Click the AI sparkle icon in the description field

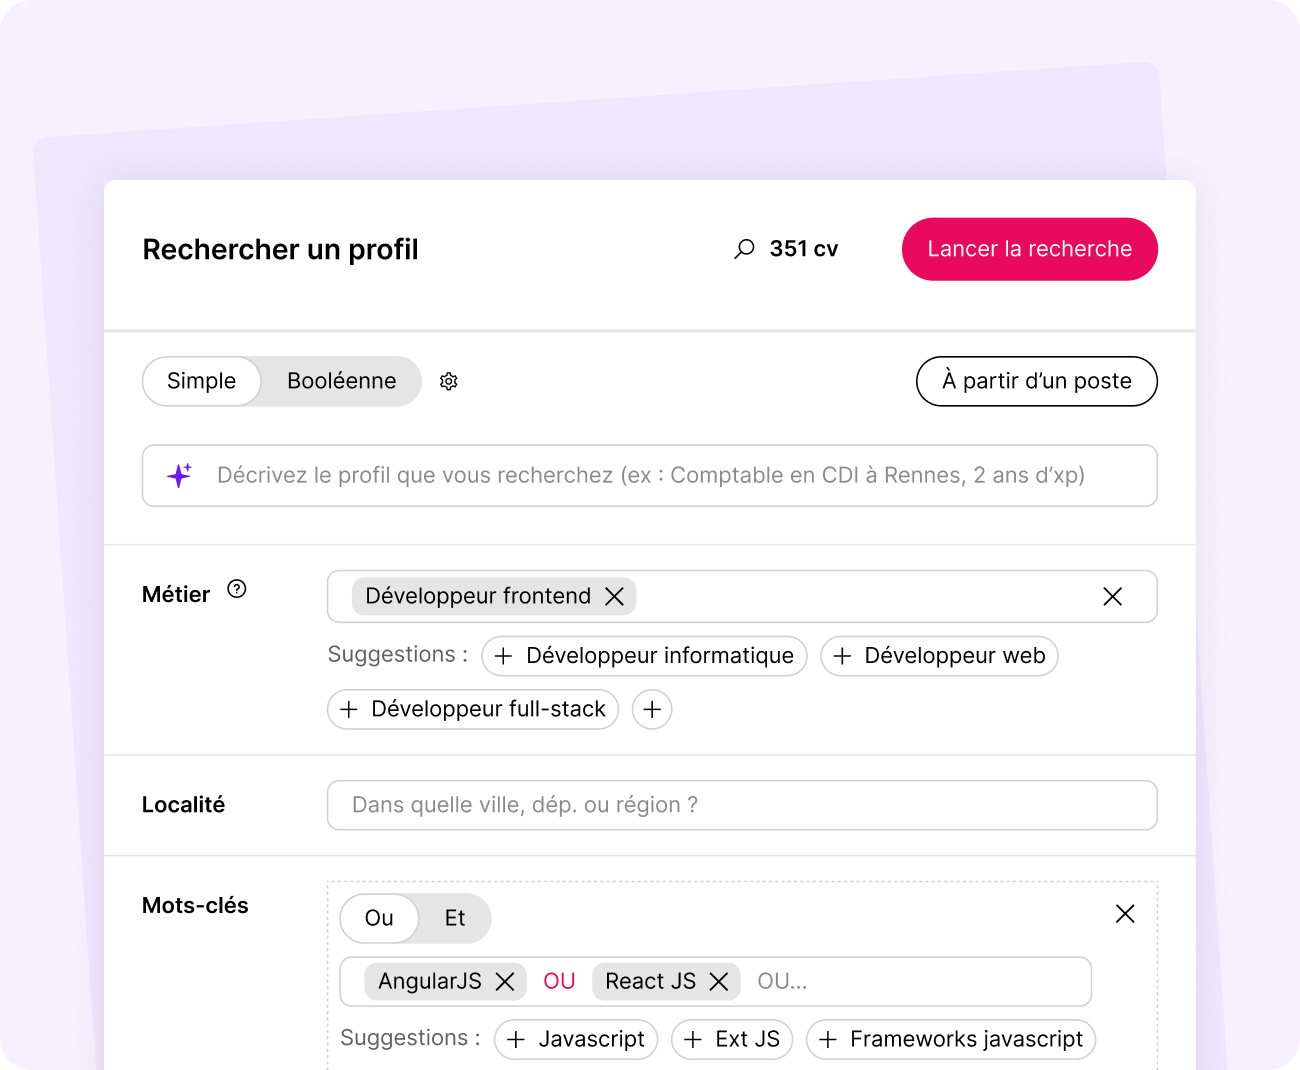click(179, 475)
